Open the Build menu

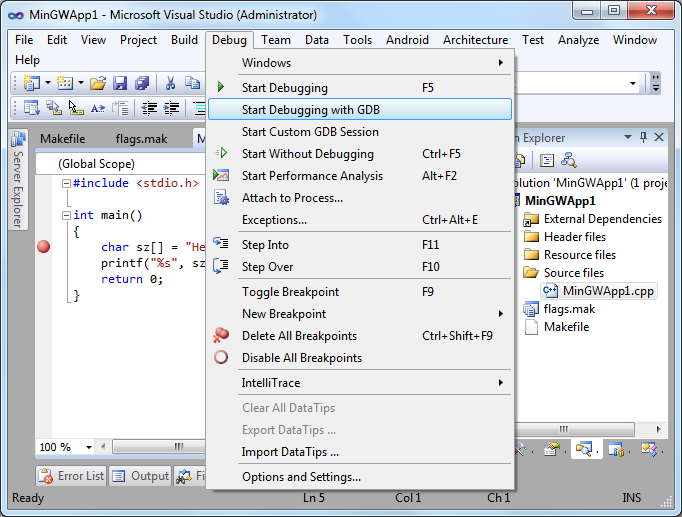(184, 40)
